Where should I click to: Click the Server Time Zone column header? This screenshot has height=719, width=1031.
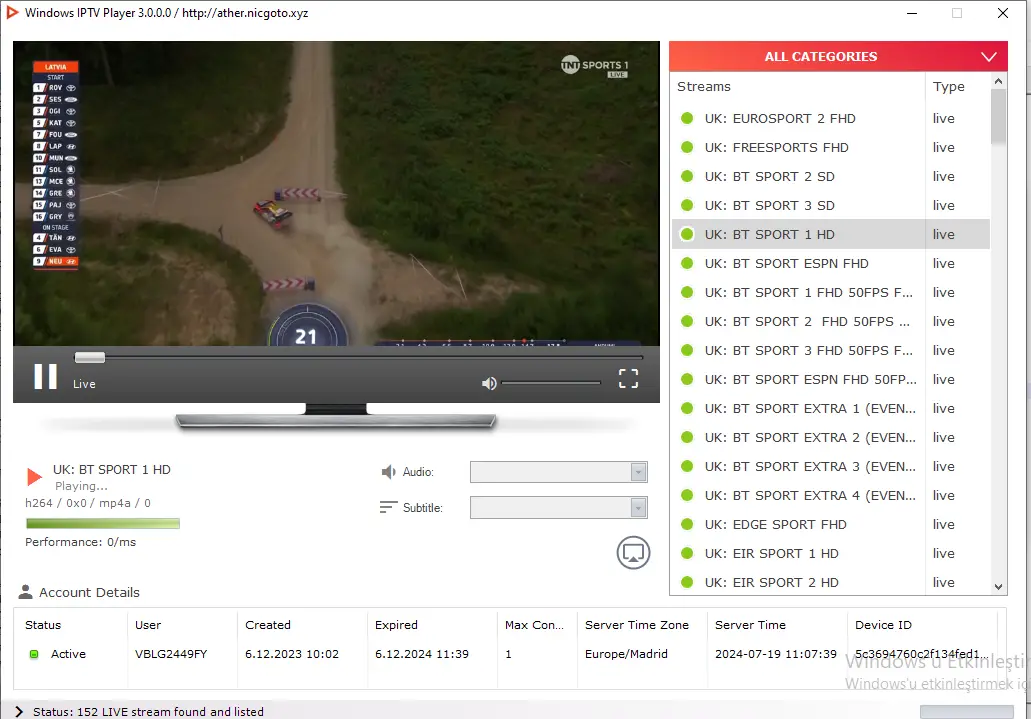(642, 625)
